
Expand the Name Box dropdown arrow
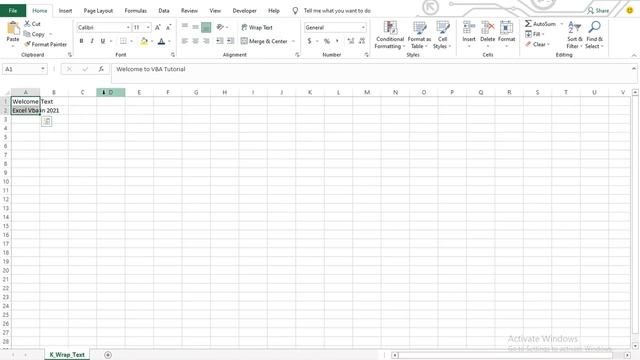pos(42,69)
